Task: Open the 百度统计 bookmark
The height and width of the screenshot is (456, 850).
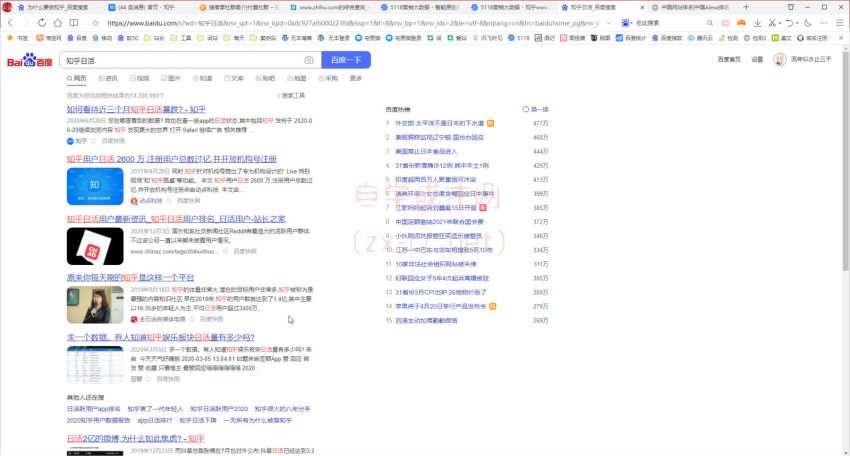Action: (x=631, y=38)
